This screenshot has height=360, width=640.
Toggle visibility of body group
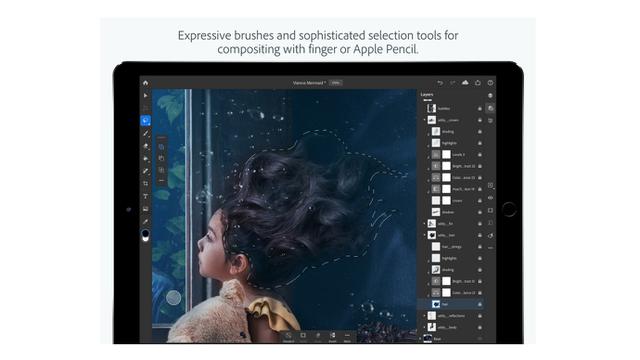click(x=480, y=327)
